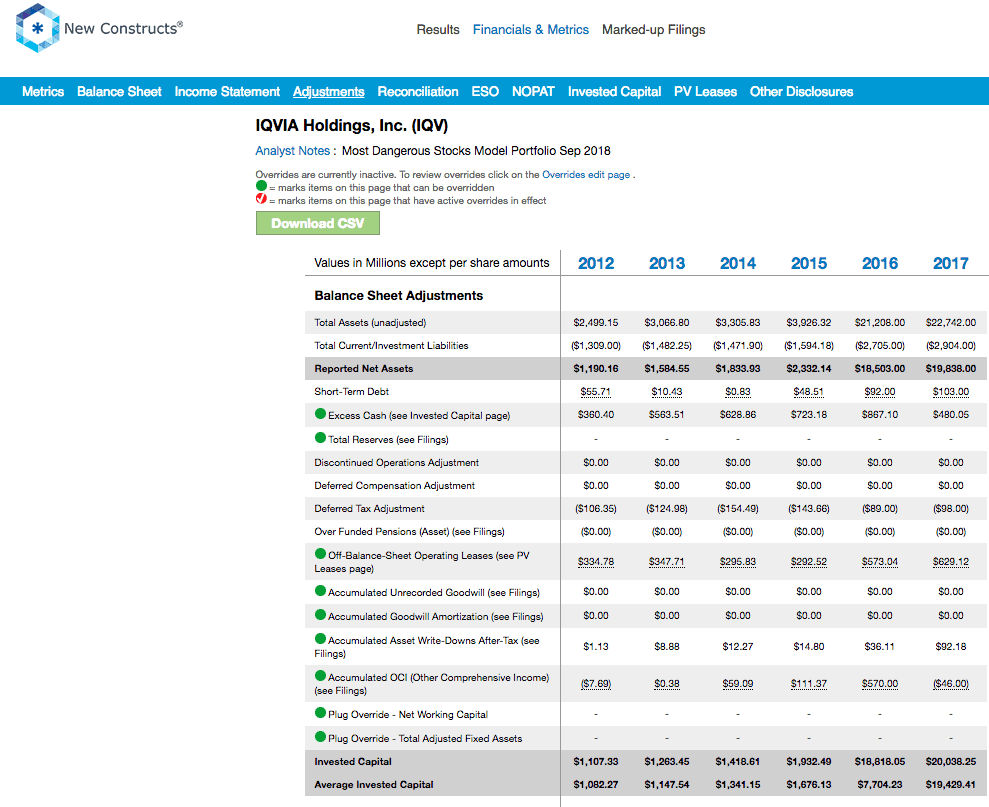The height and width of the screenshot is (807, 989).
Task: Switch to the Metrics tab
Action: (43, 91)
